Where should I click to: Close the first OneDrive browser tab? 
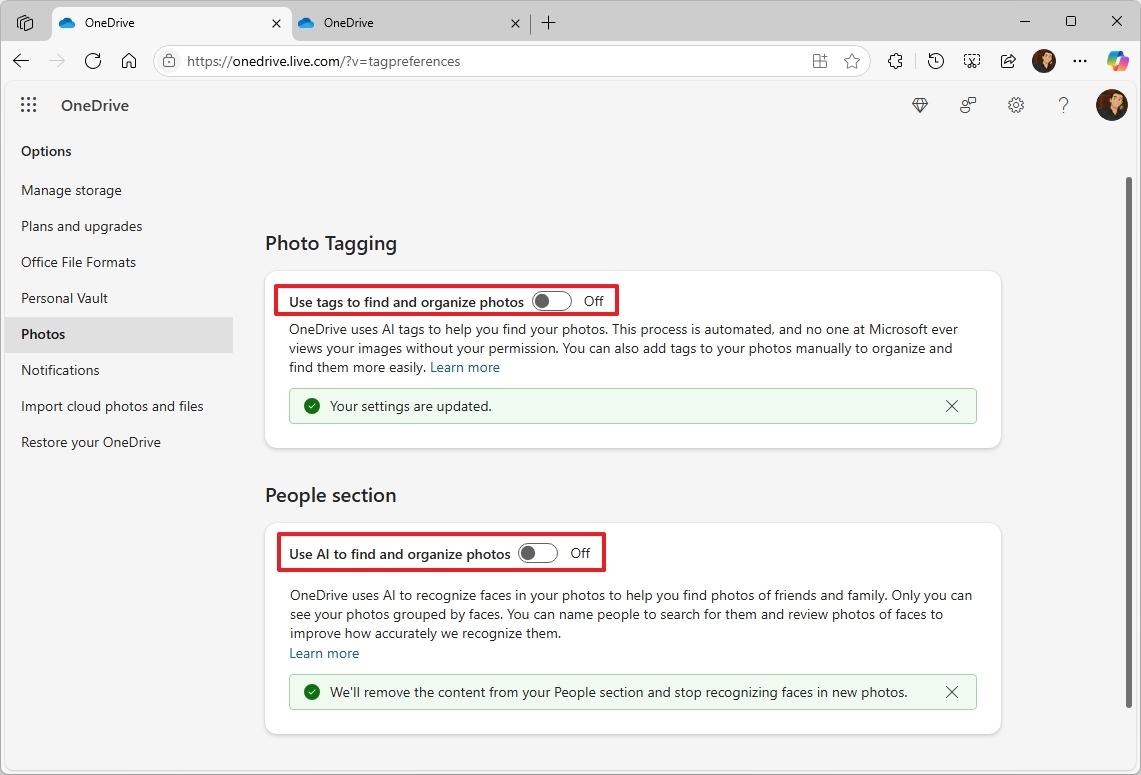[x=277, y=23]
